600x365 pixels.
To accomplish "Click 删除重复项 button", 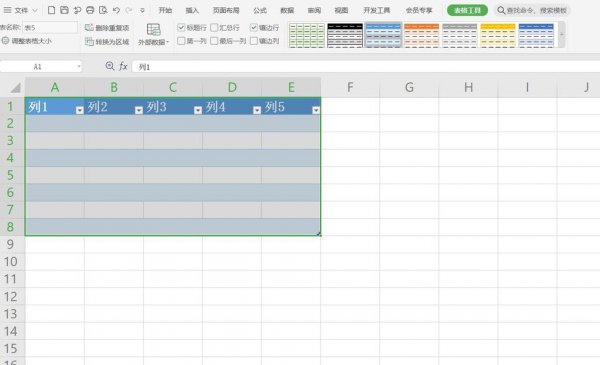I will (x=107, y=28).
